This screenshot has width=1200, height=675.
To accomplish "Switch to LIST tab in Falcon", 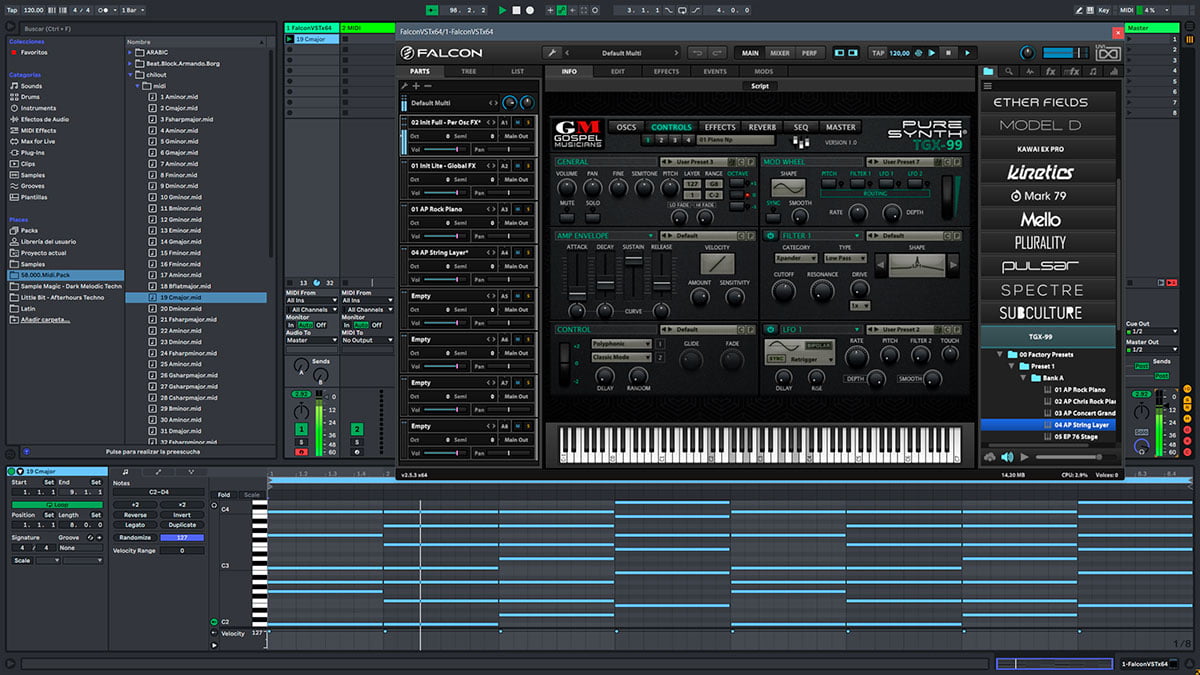I will 517,72.
